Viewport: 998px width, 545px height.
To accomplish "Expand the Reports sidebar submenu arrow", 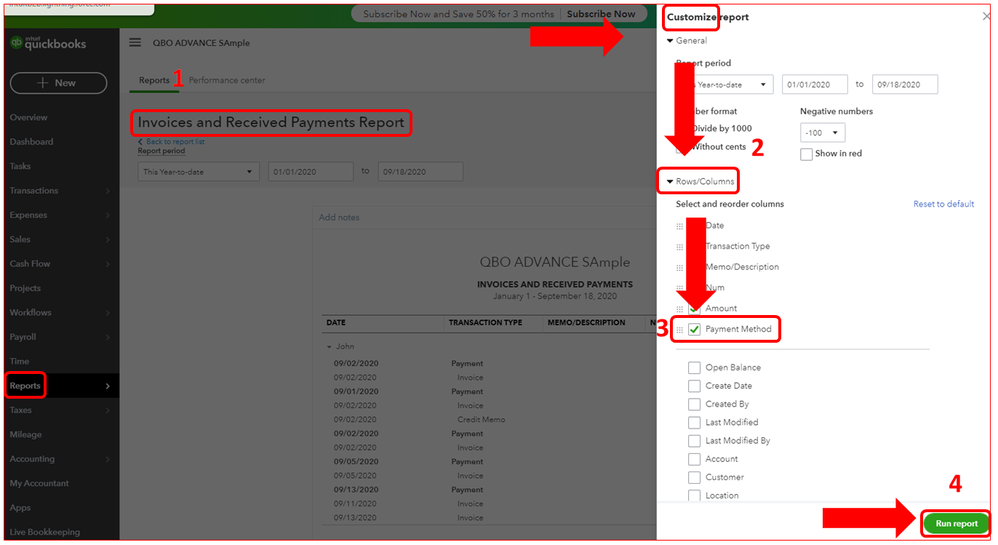I will (x=107, y=386).
